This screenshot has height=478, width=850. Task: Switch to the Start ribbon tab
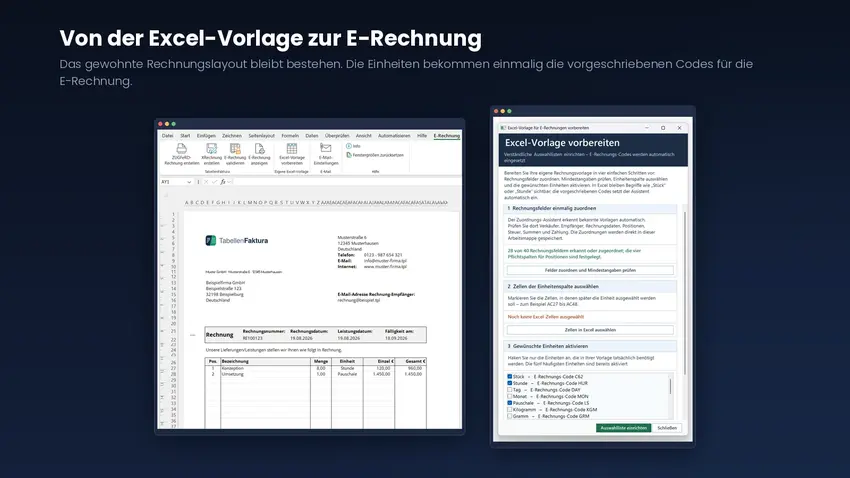pyautogui.click(x=185, y=136)
